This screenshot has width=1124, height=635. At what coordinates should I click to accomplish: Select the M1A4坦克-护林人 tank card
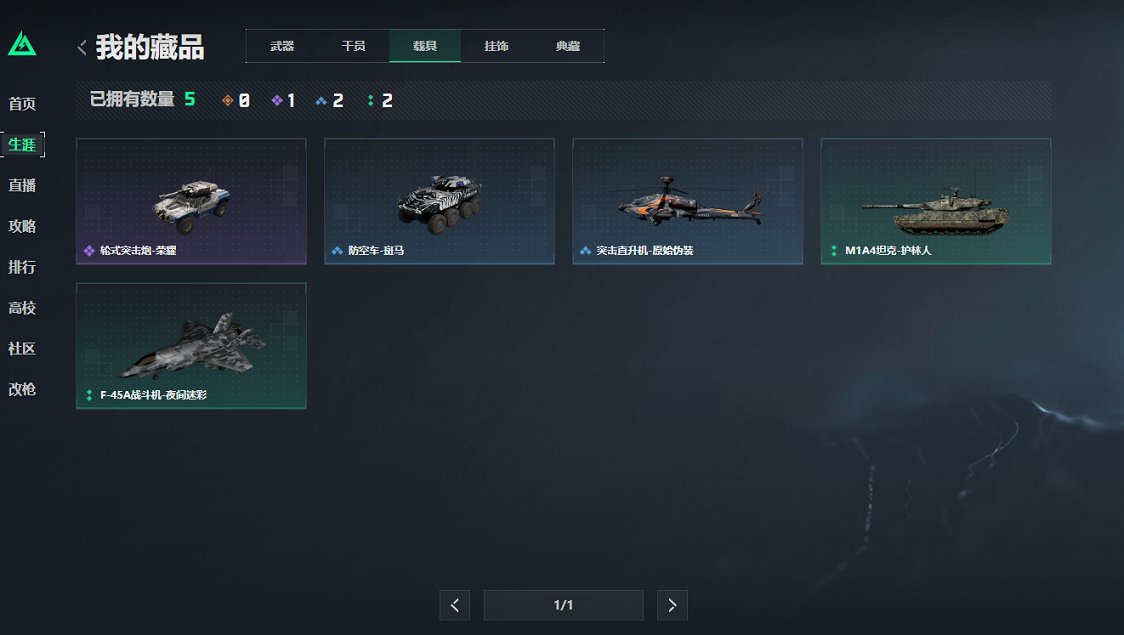tap(936, 201)
